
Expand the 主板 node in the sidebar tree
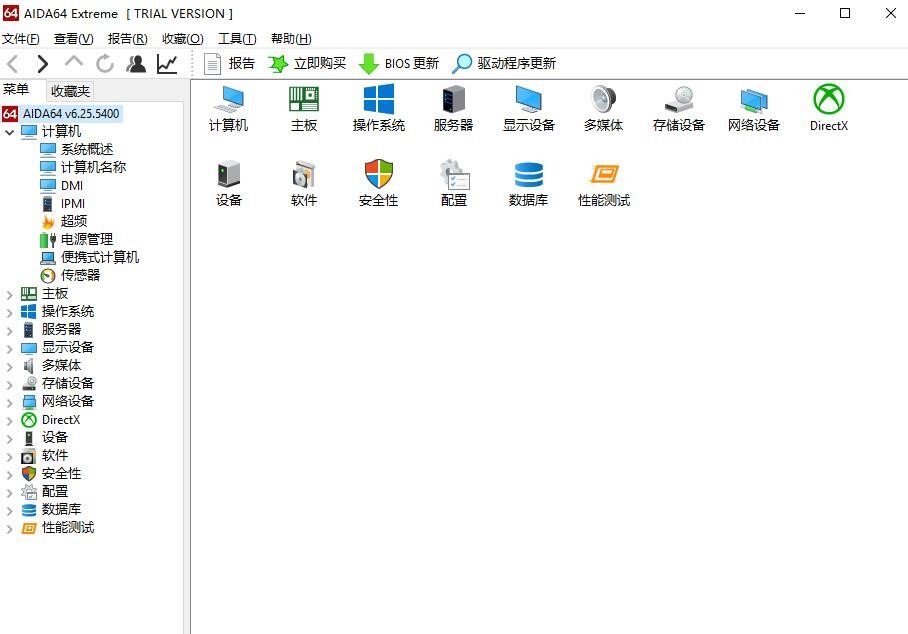click(x=9, y=293)
